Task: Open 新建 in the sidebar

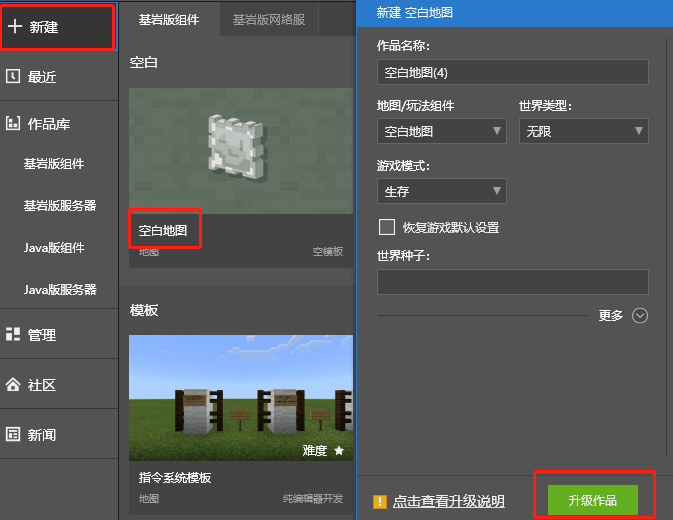Action: pyautogui.click(x=58, y=27)
